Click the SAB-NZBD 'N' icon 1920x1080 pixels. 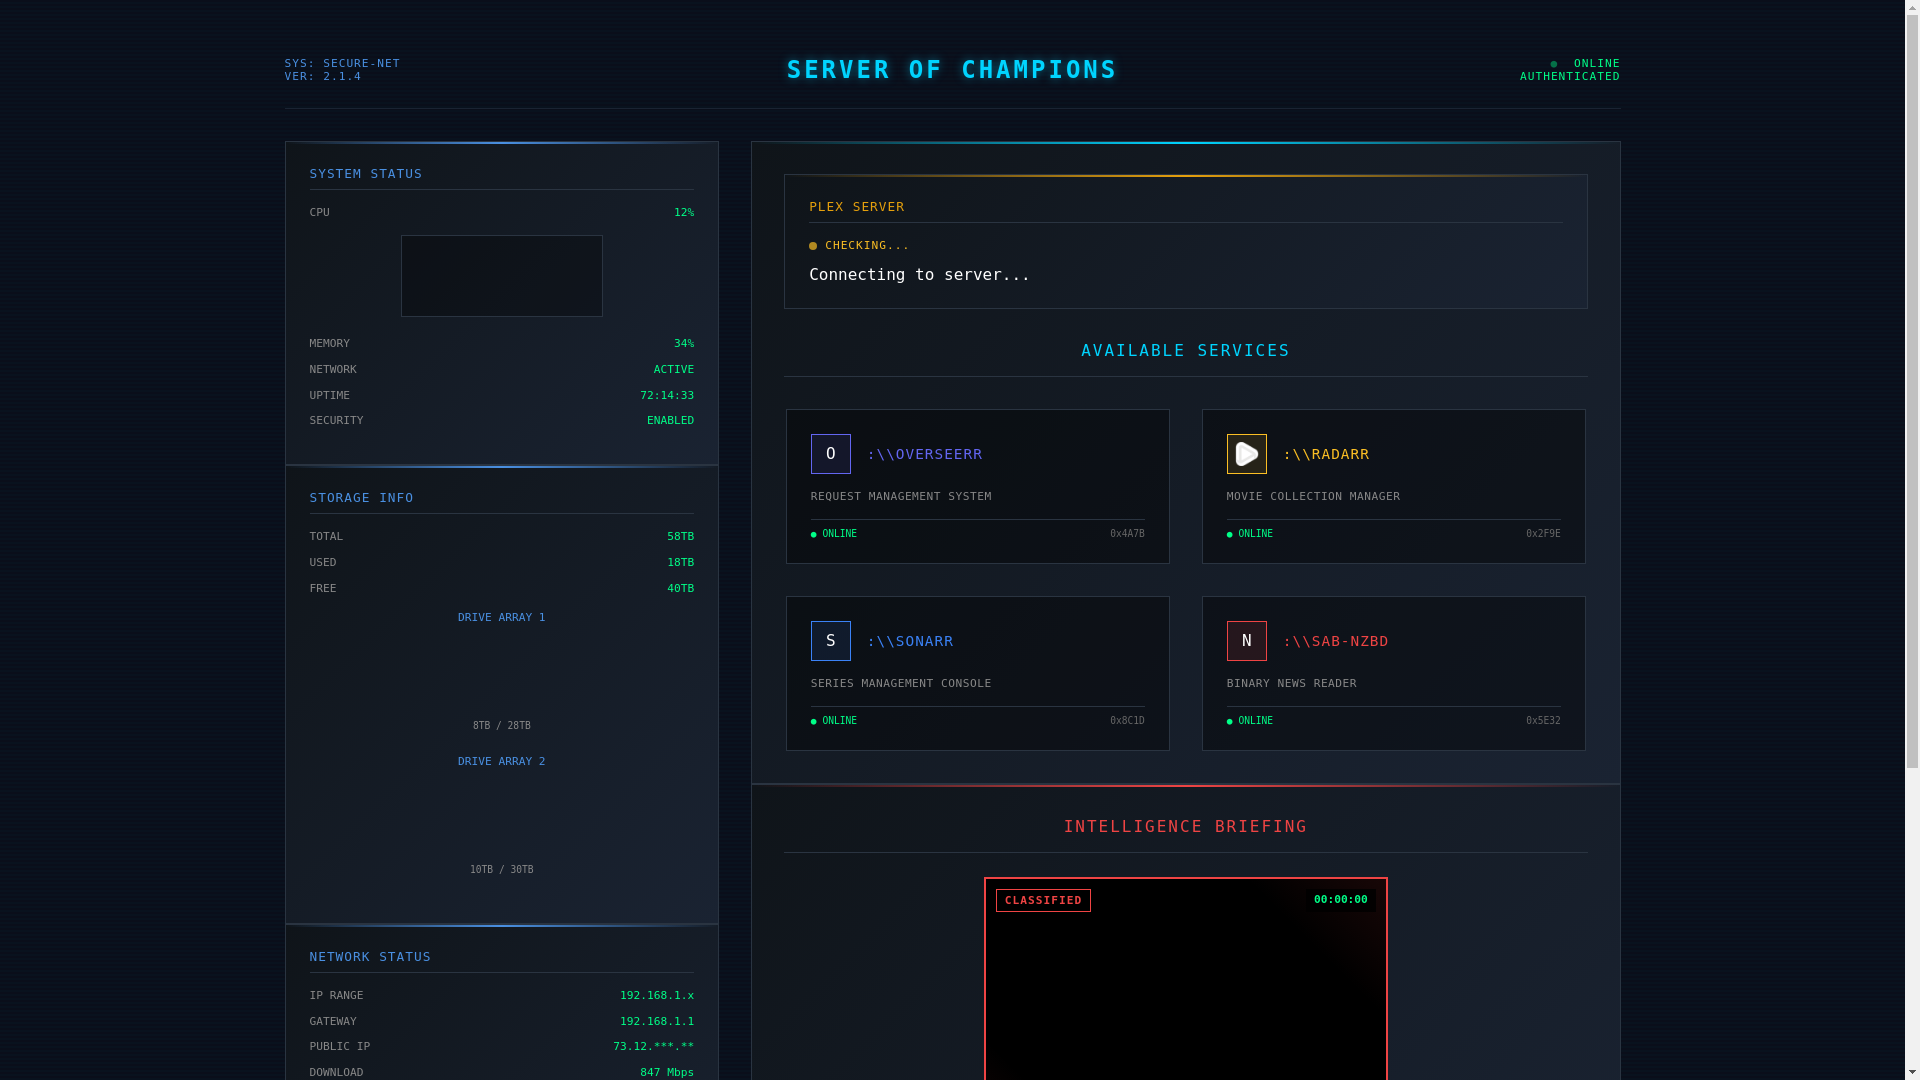pos(1246,641)
